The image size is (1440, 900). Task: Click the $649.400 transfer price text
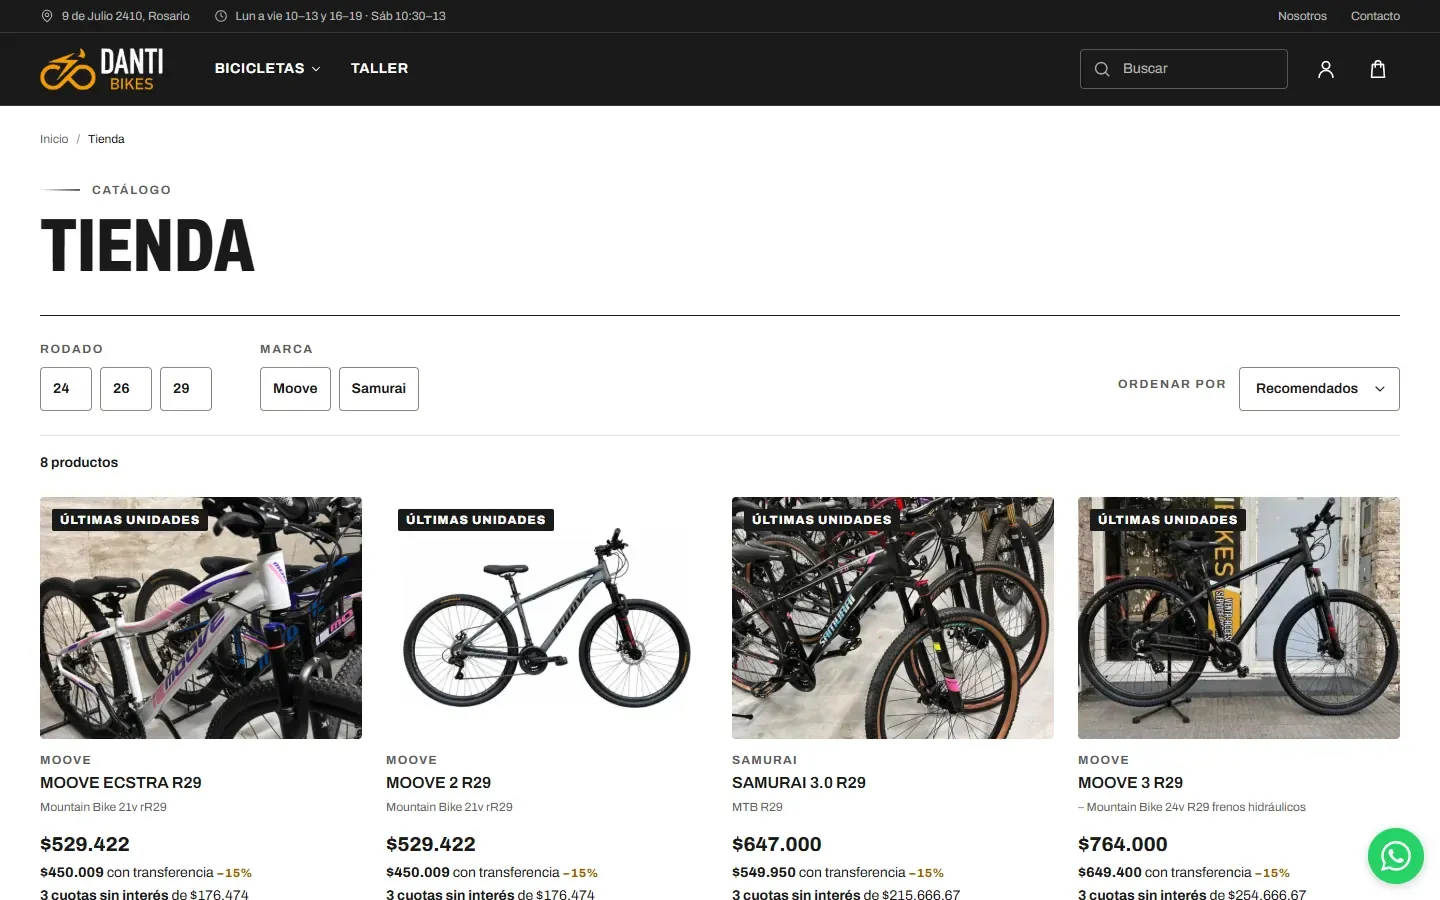tap(1110, 872)
